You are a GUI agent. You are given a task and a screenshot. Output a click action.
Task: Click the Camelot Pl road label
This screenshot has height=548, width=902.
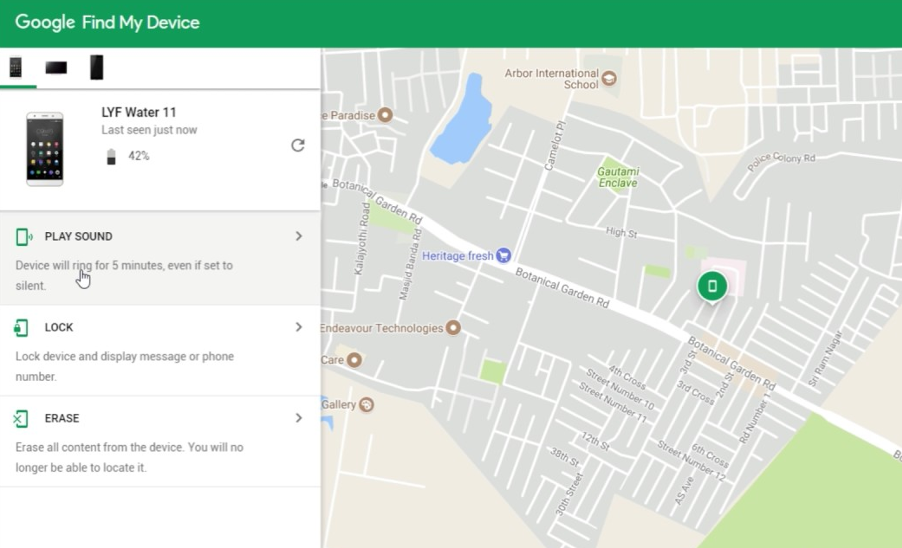tap(555, 145)
